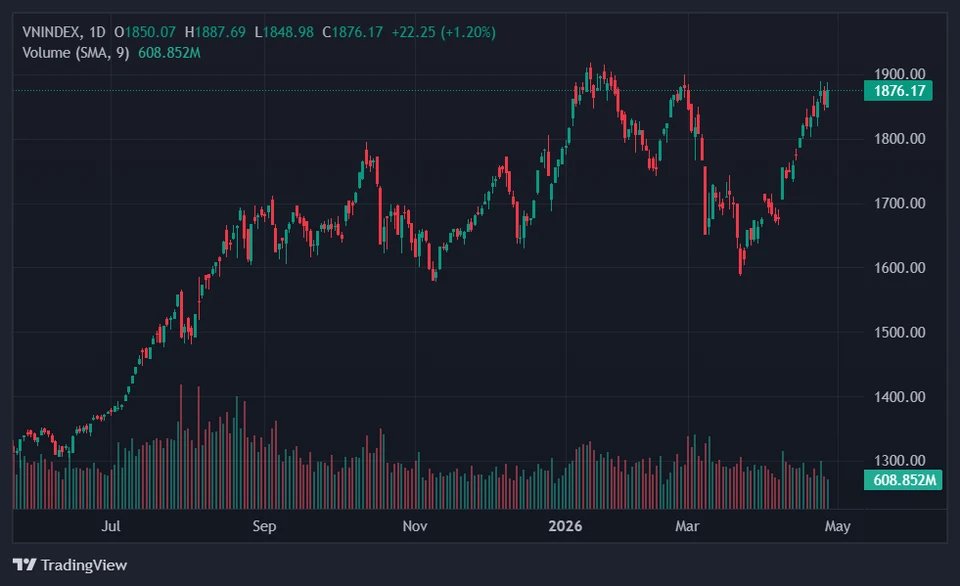
Task: Open the Volume (SMA, 9) indicator legend
Action: coord(76,52)
